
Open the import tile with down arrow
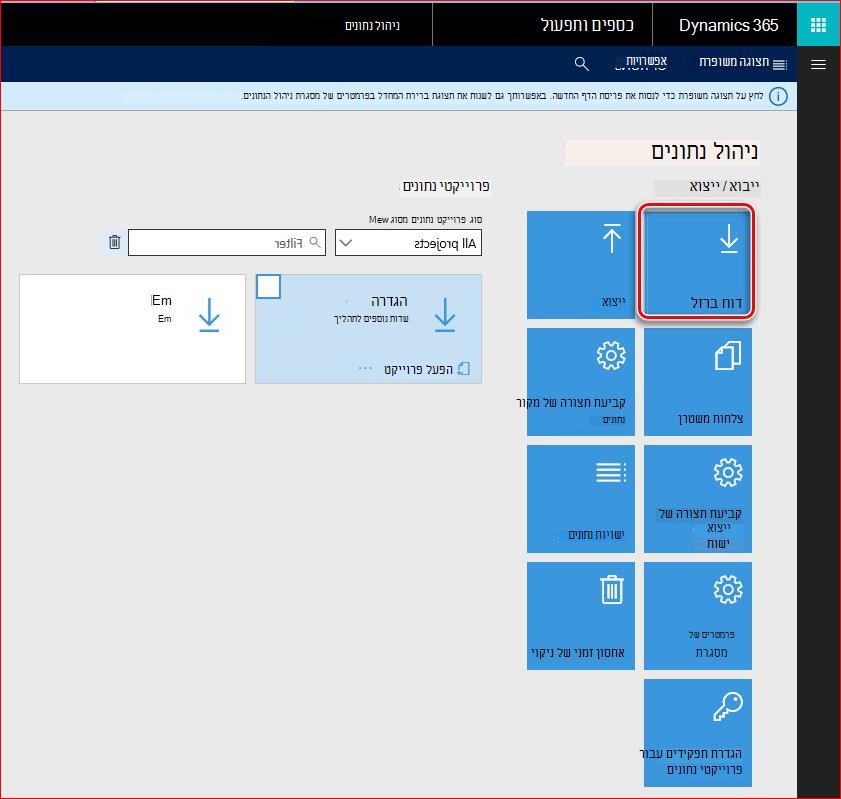coord(697,264)
